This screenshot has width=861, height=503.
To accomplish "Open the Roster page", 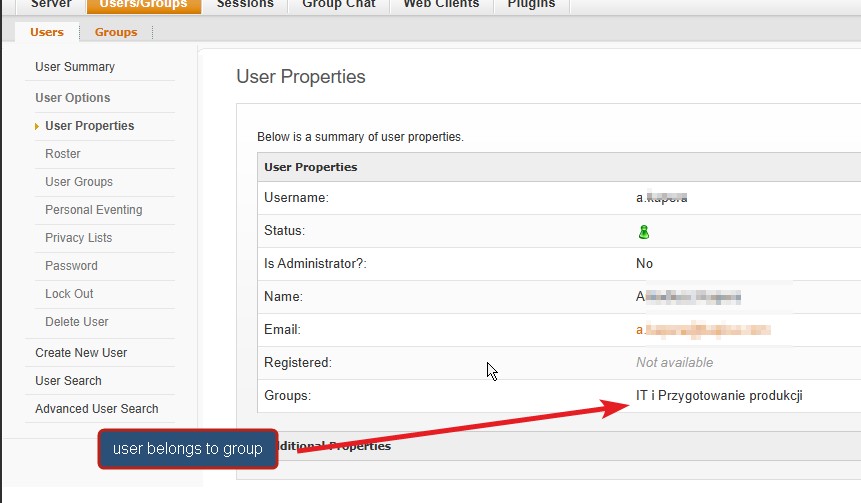I will pos(63,154).
